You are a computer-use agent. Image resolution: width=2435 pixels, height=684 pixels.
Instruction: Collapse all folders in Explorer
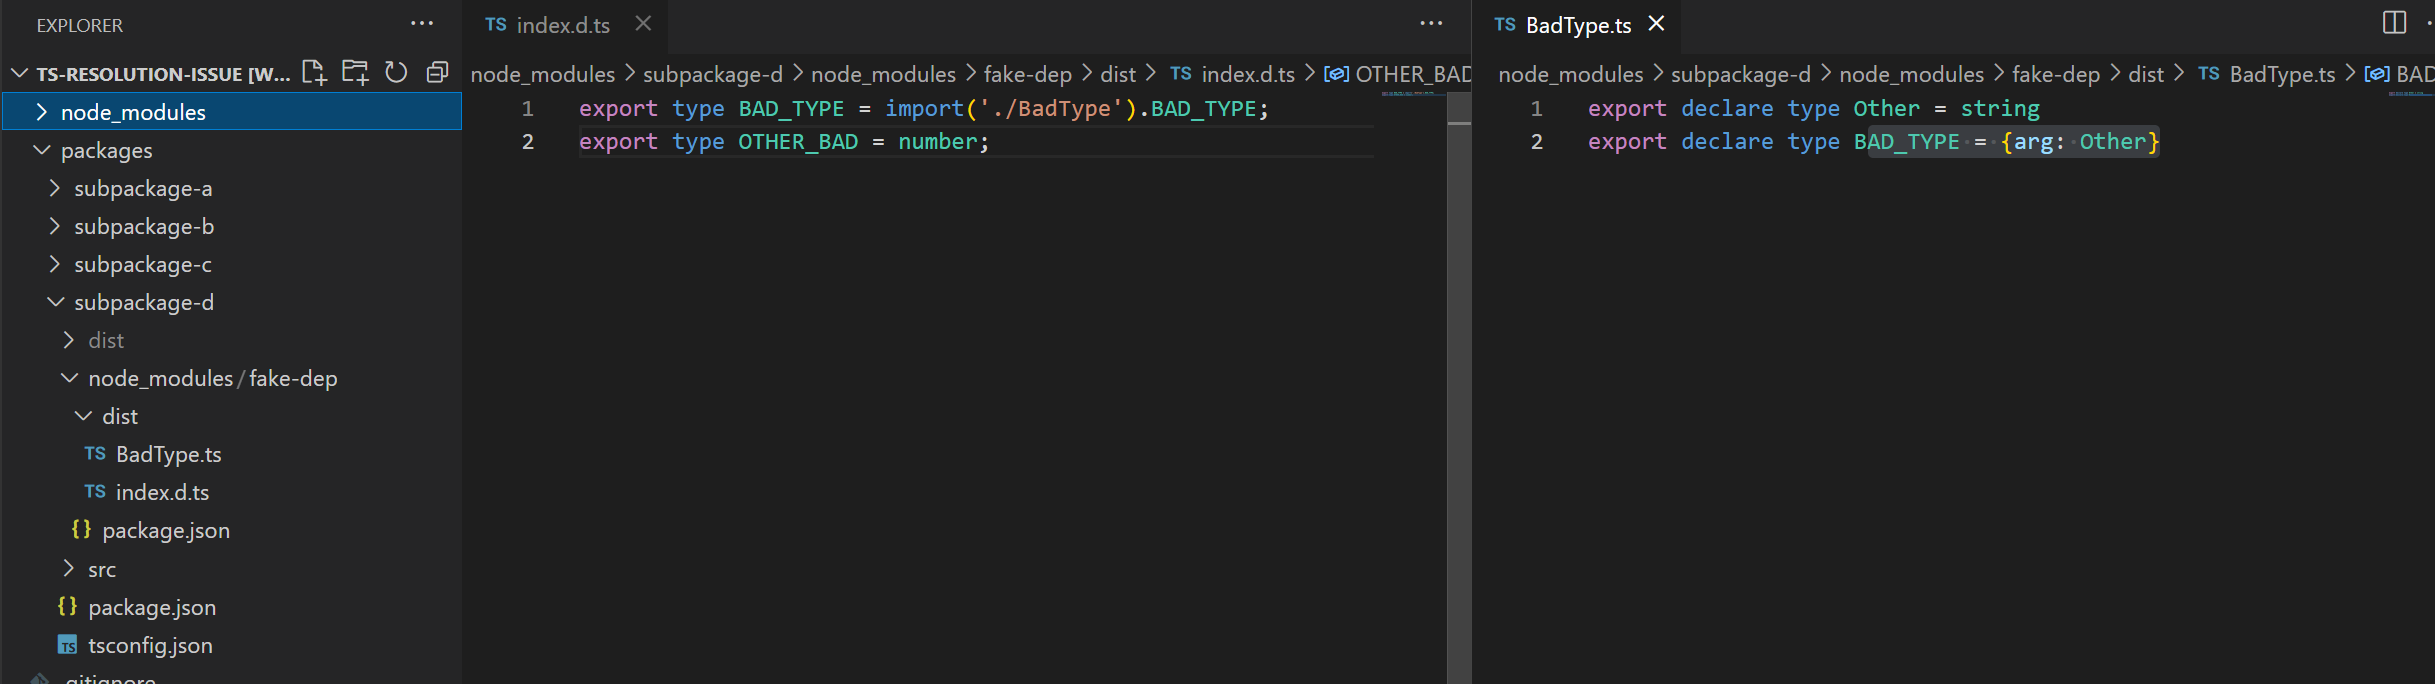click(x=437, y=72)
